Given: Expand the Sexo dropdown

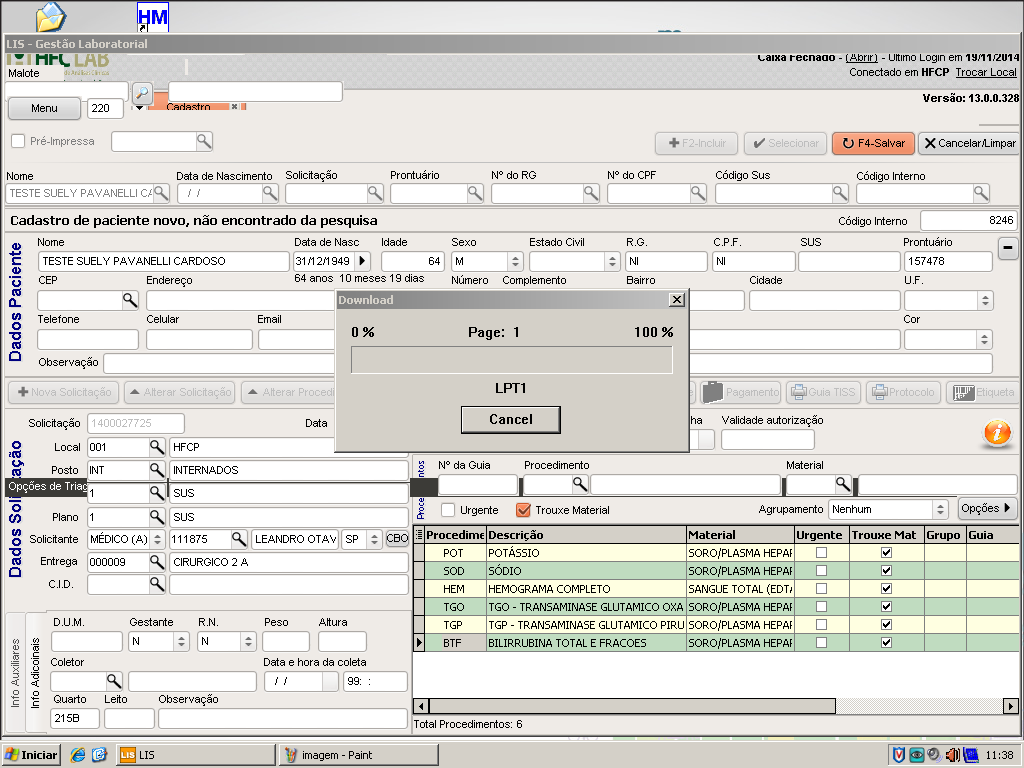Looking at the screenshot, I should coord(515,261).
